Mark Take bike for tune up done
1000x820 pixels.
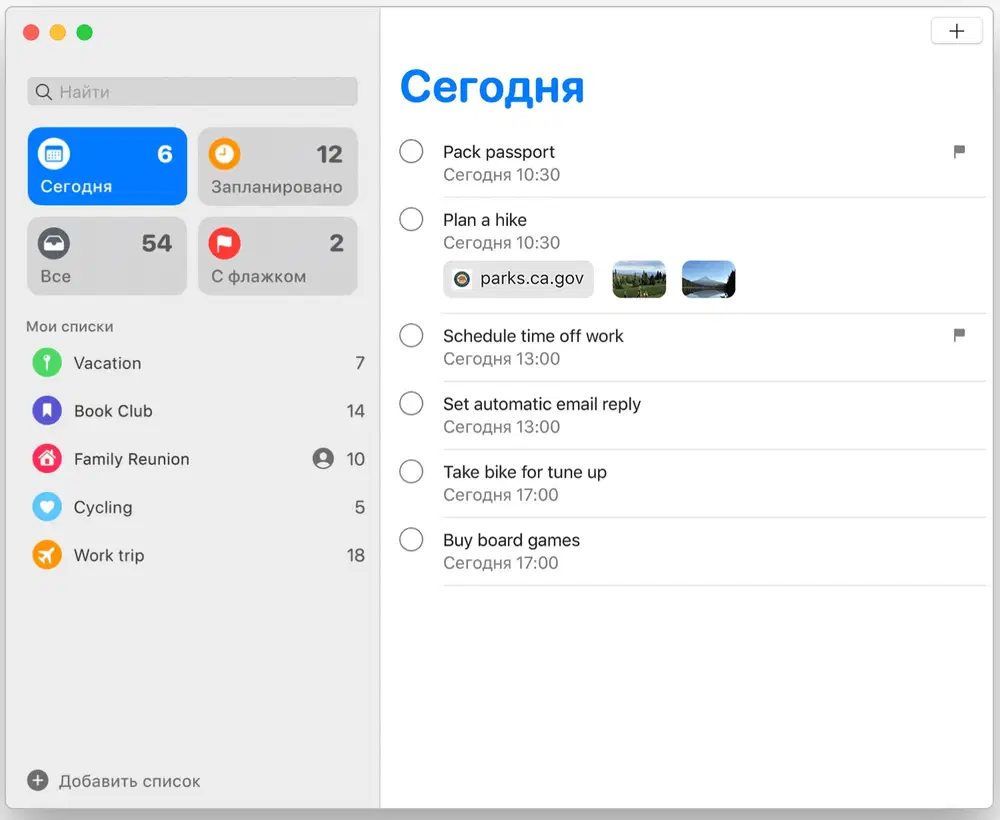(411, 472)
